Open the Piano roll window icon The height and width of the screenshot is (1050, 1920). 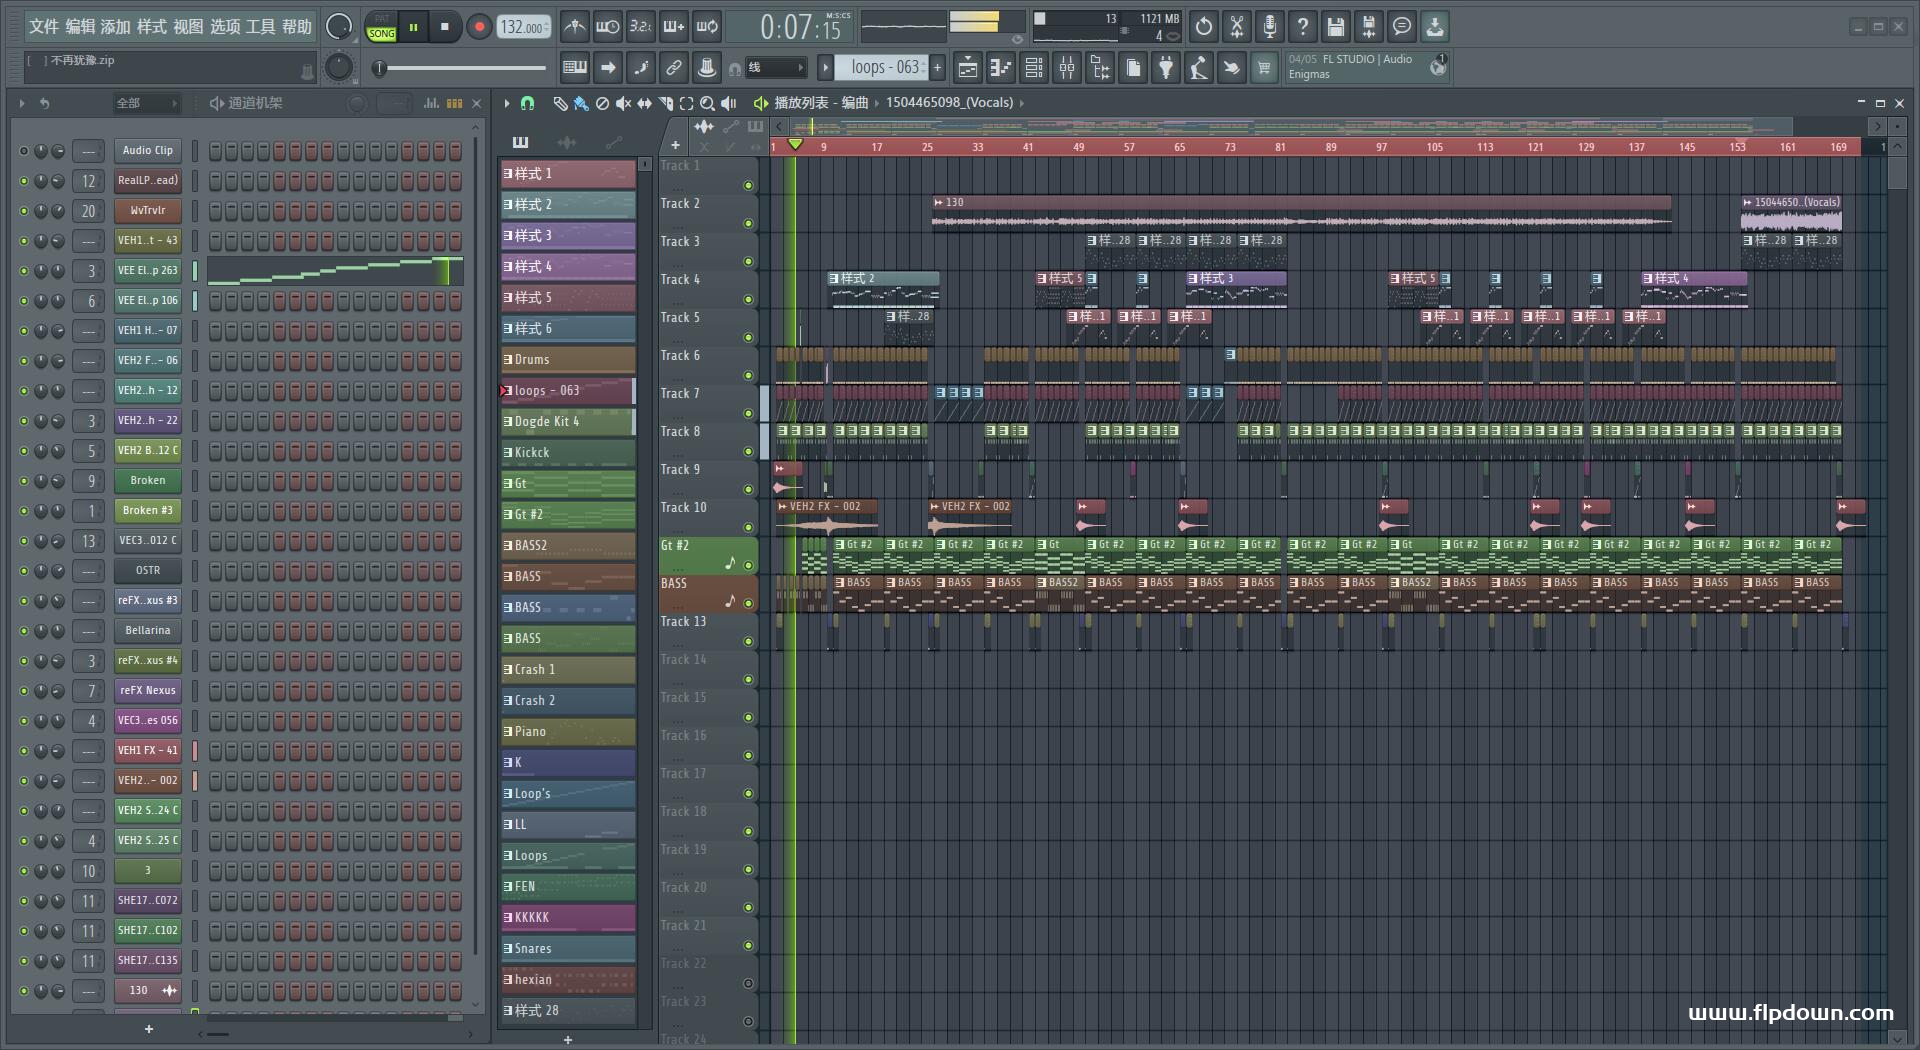(1000, 68)
